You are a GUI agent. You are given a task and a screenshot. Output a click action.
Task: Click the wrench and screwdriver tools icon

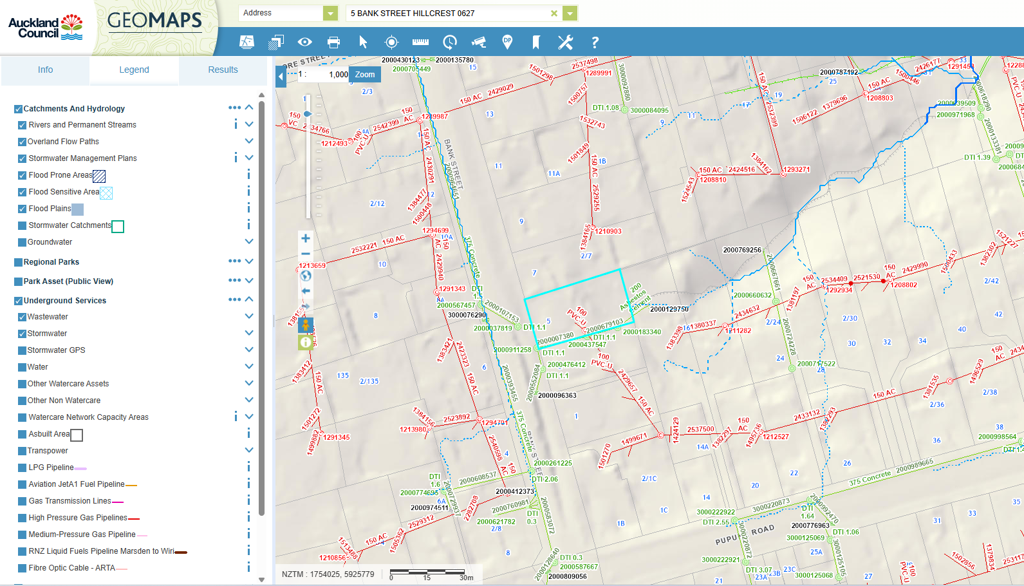click(x=565, y=42)
